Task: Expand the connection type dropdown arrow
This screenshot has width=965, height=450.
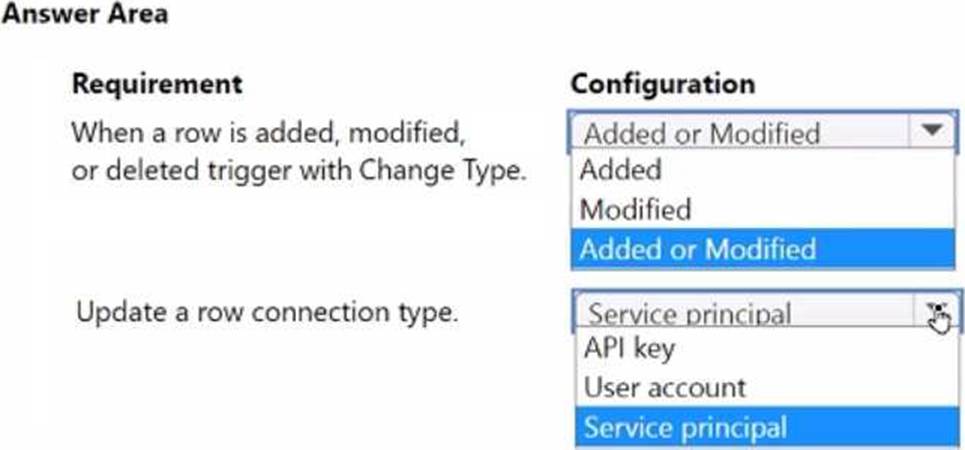Action: click(x=936, y=314)
